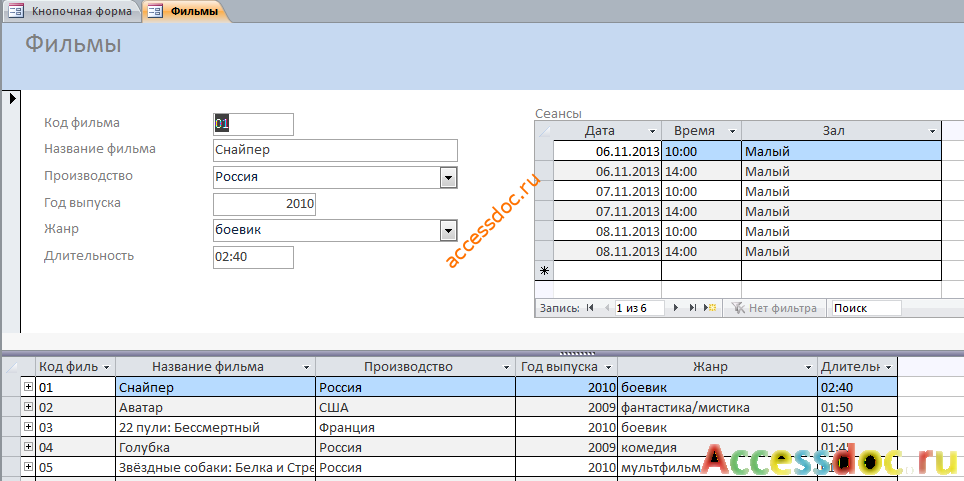Jump to last record in Сеансы navigator
Screen dimensions: 964x481
[692, 308]
